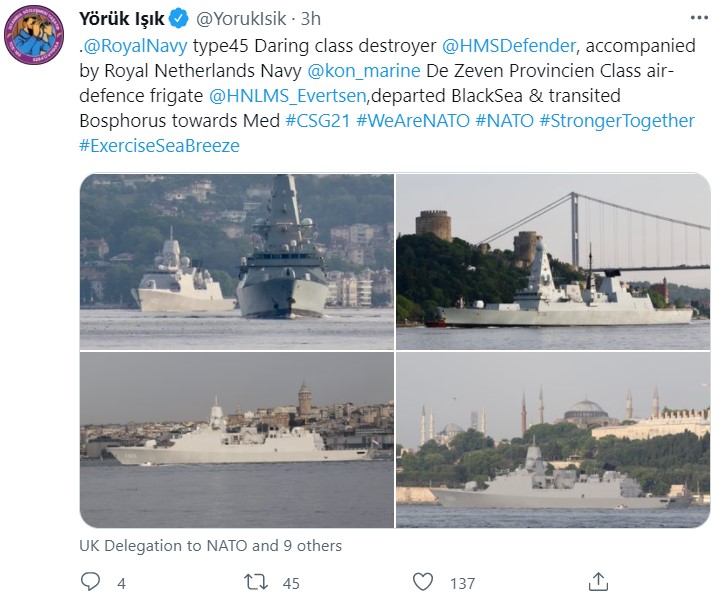This screenshot has height=599, width=724.
Task: Open the @YorukIsik handle link
Action: [x=237, y=19]
